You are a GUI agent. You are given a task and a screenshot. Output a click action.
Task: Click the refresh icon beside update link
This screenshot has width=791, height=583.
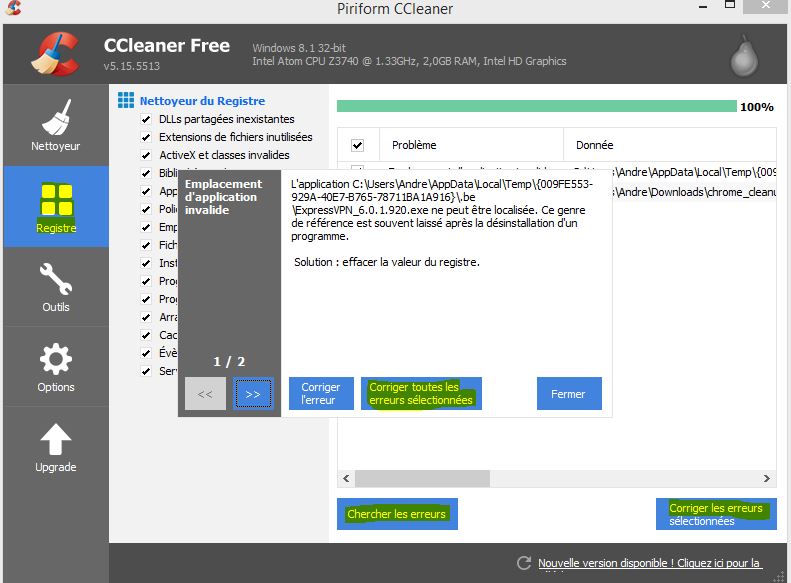click(523, 564)
